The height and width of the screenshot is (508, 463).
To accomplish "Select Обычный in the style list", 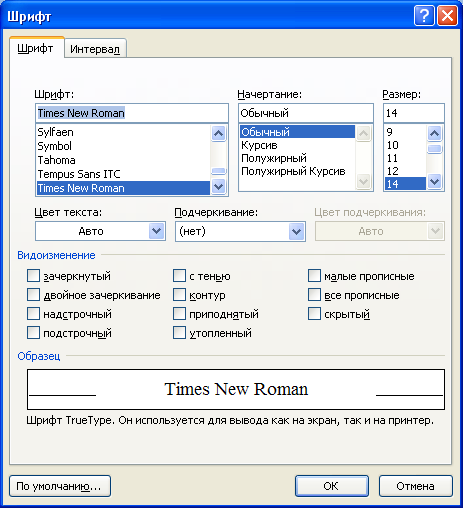I will (x=297, y=132).
